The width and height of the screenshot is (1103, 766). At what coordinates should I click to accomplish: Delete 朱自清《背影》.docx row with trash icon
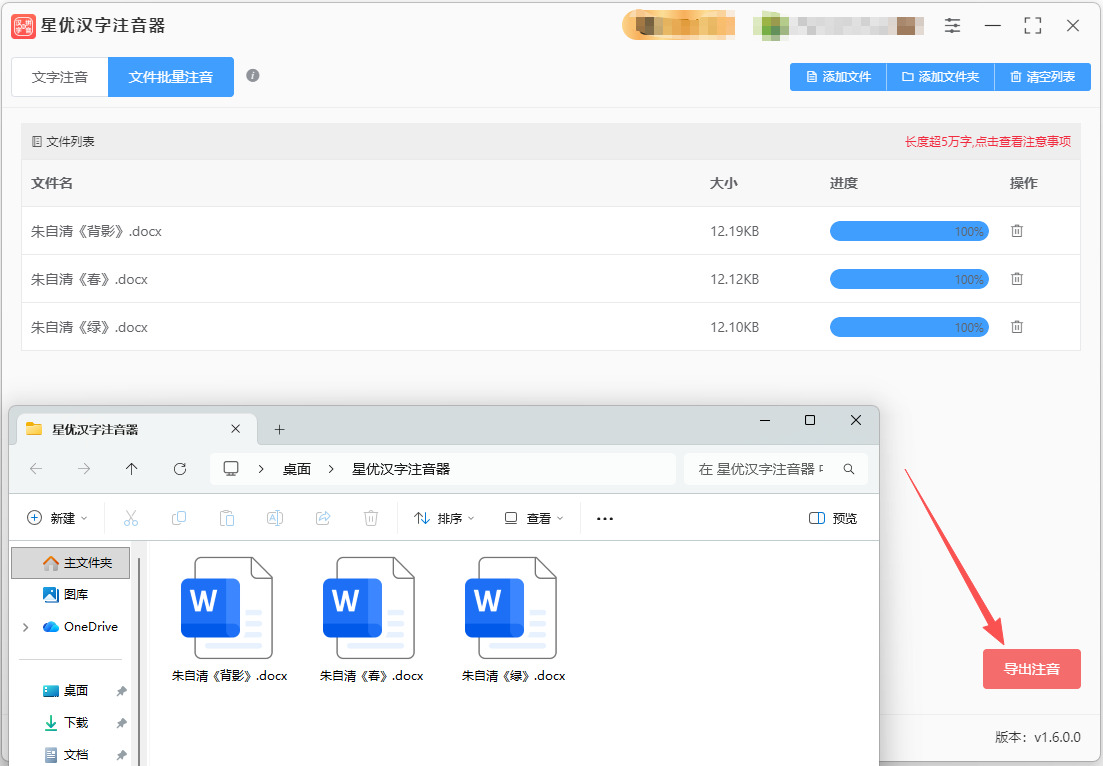[x=1017, y=231]
